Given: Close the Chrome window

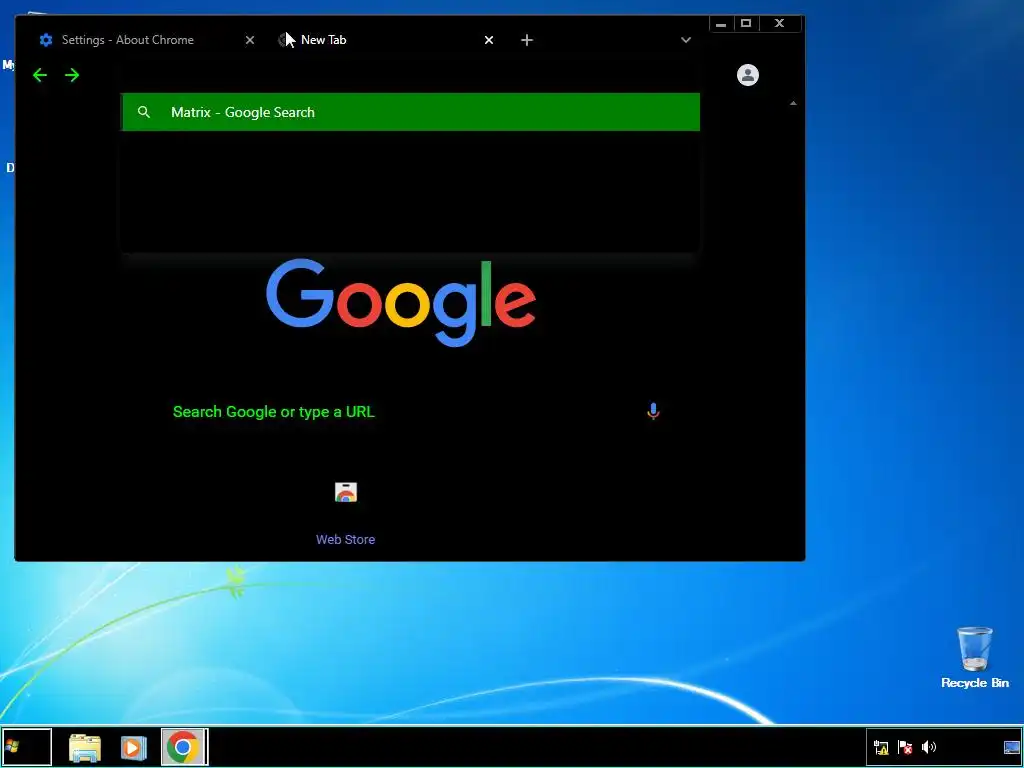Looking at the screenshot, I should click(x=780, y=24).
